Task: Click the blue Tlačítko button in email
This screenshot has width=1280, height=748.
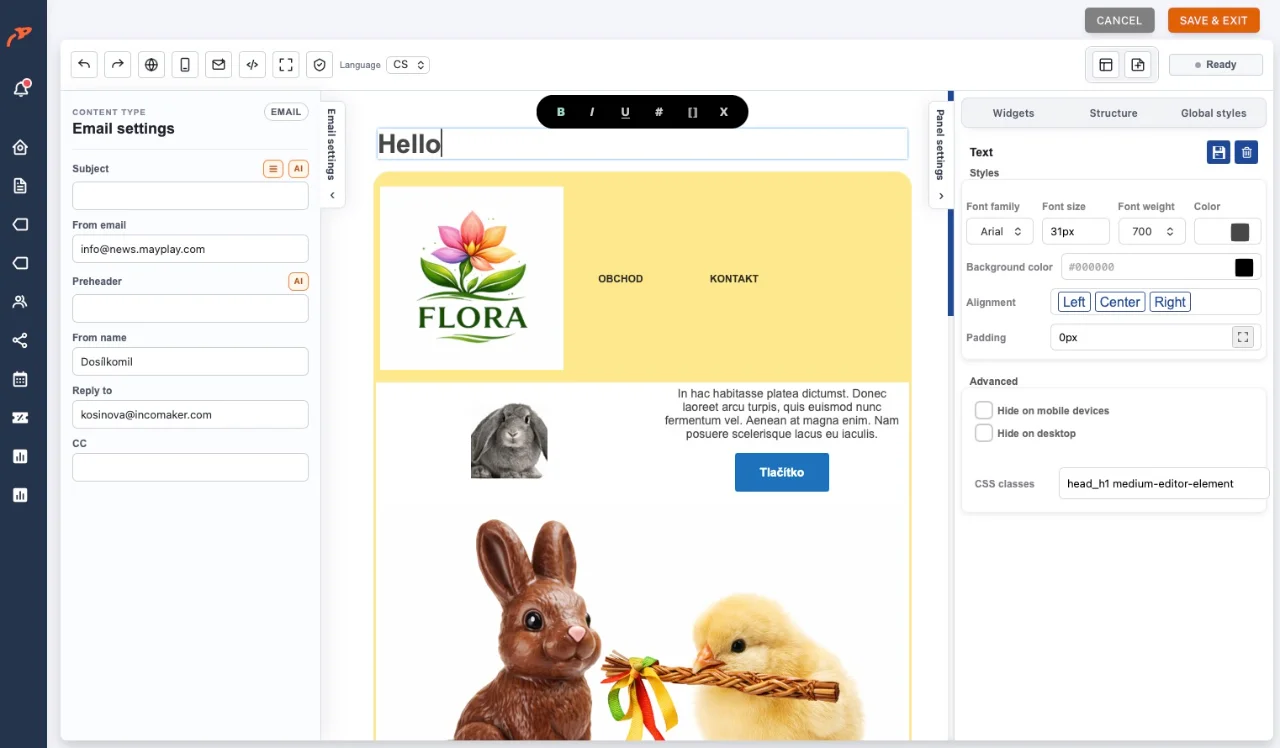Action: (x=782, y=472)
